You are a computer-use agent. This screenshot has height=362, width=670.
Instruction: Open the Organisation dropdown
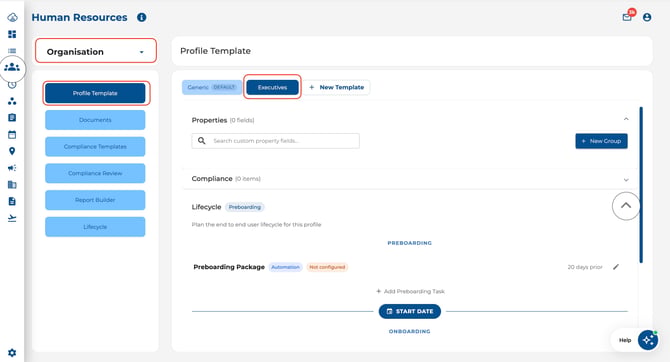click(x=96, y=52)
